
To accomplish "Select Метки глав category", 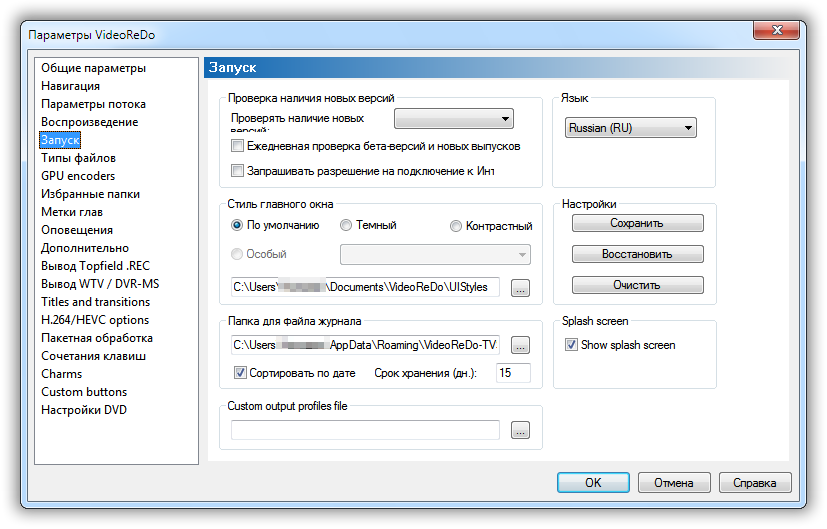I will 72,211.
